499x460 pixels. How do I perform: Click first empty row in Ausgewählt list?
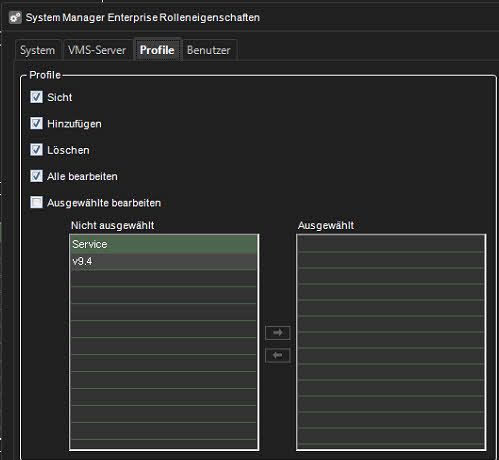[390, 244]
